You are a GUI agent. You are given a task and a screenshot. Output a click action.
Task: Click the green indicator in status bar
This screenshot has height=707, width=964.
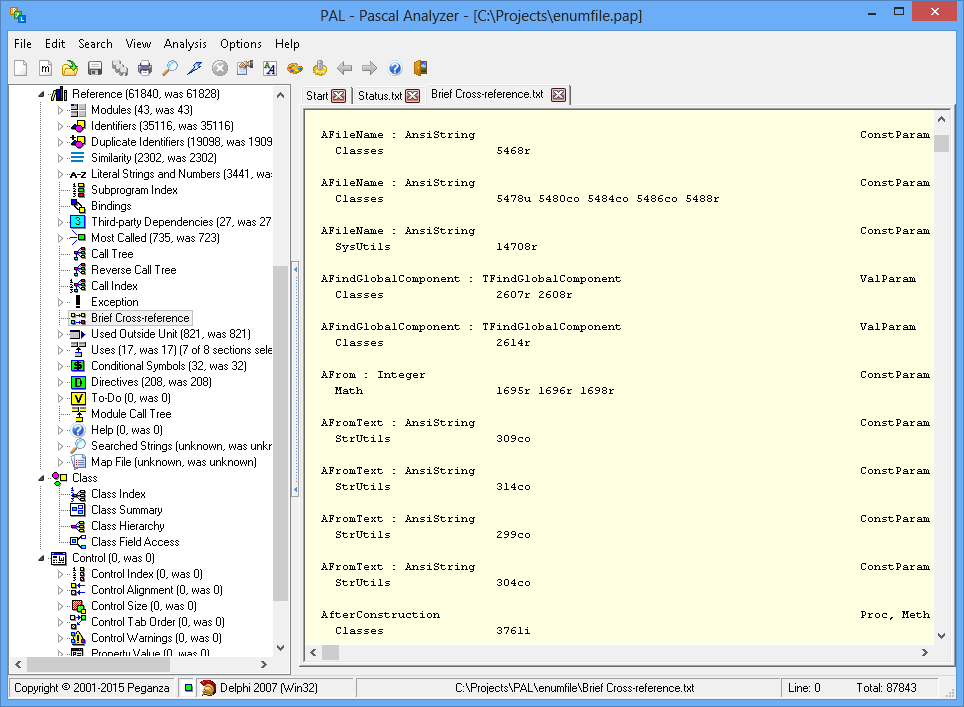click(x=188, y=688)
